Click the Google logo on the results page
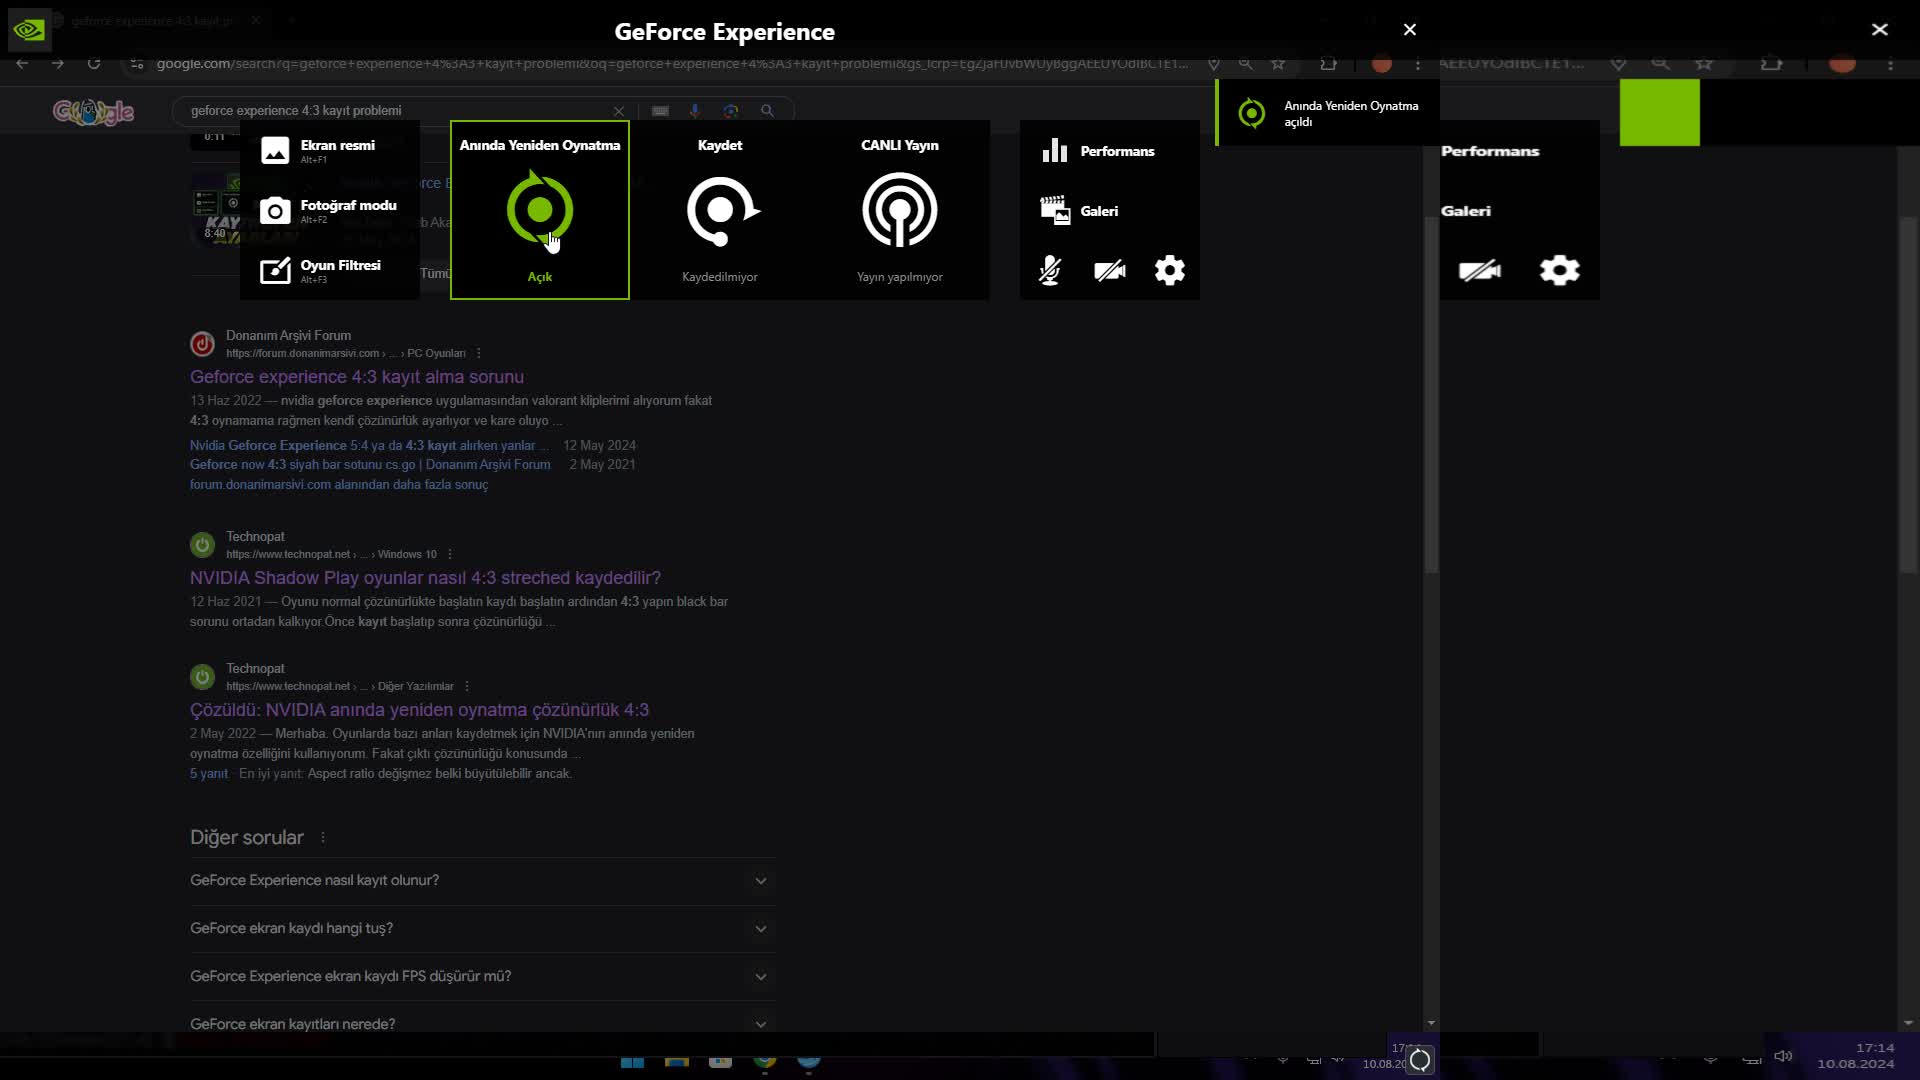This screenshot has width=1920, height=1080. coord(93,111)
